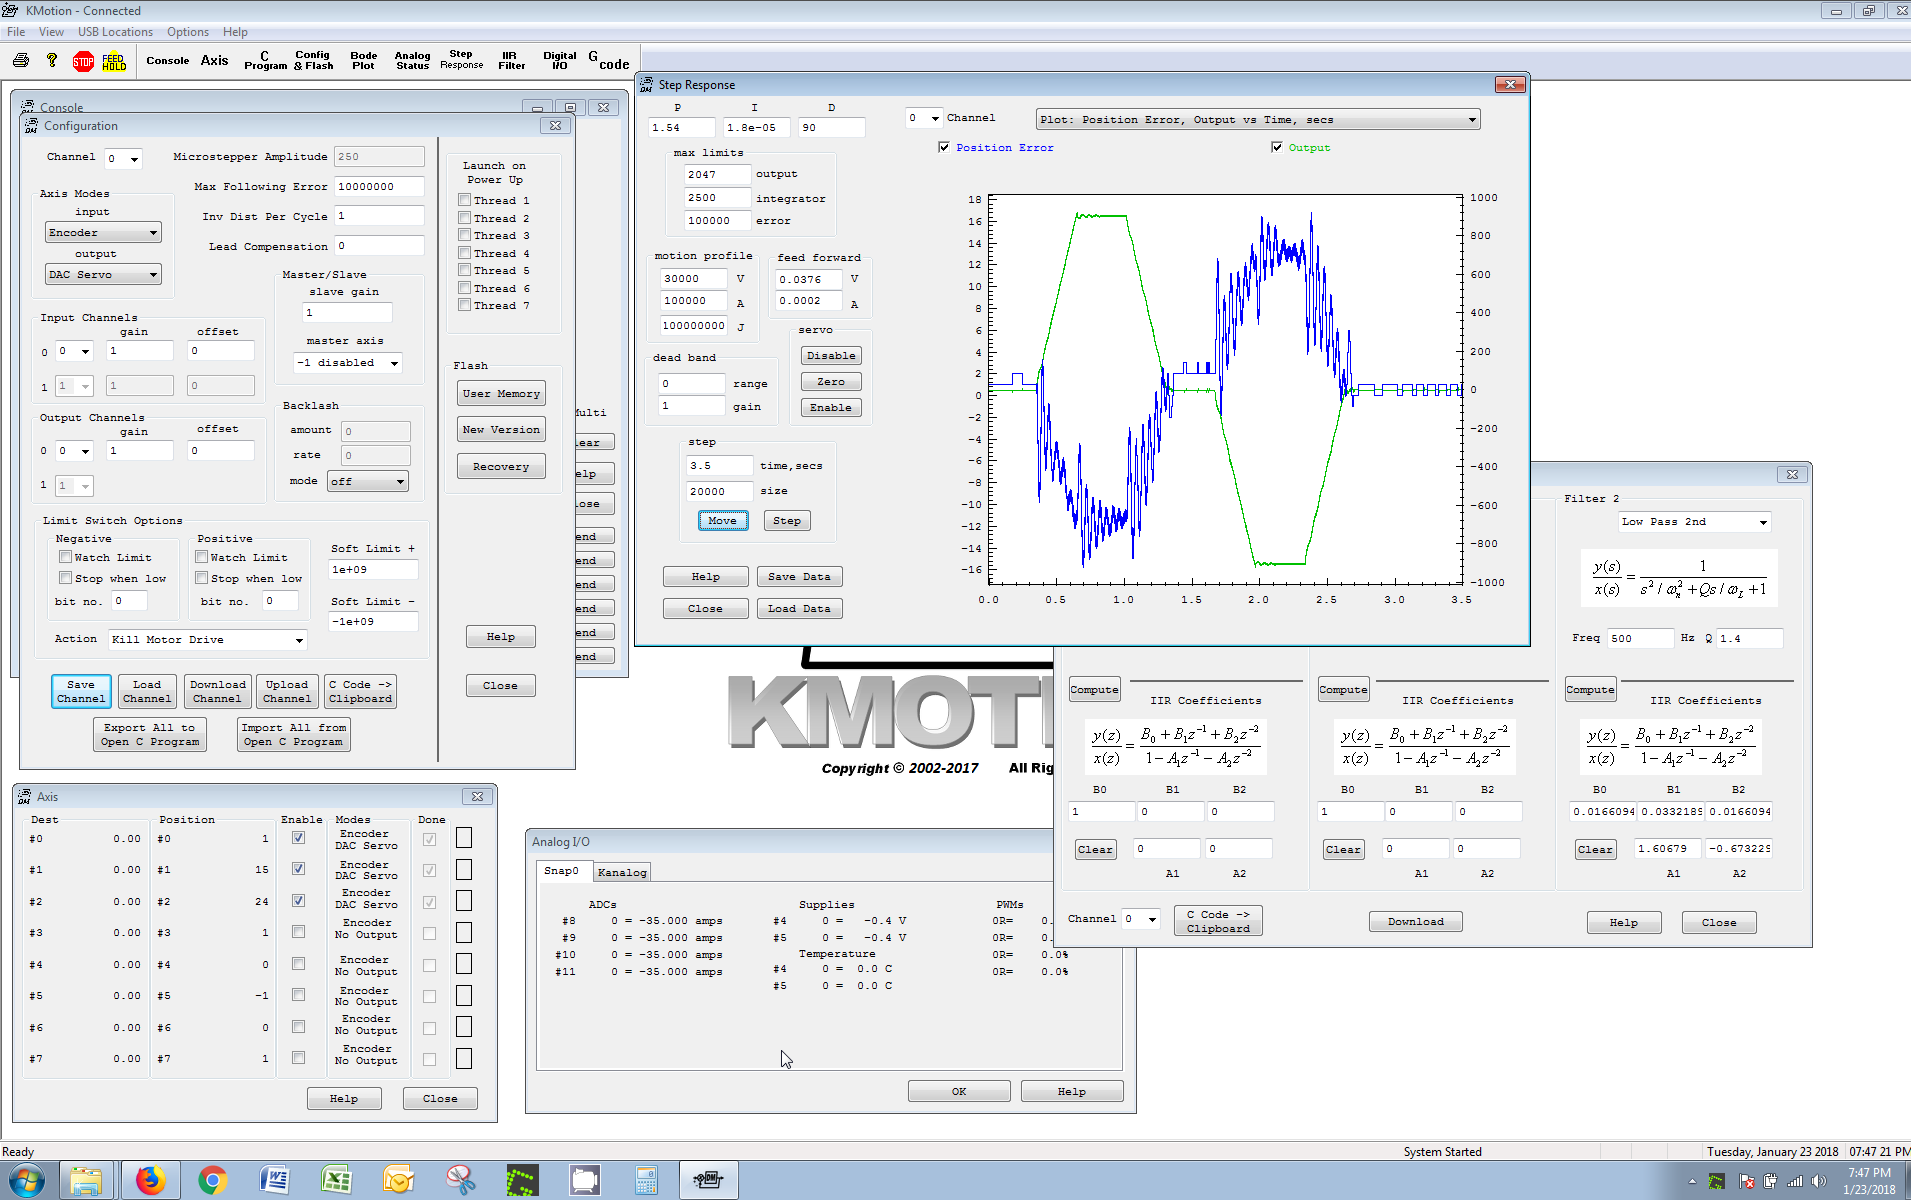Toggle Watch Limit under Negative limit switch

(x=66, y=557)
